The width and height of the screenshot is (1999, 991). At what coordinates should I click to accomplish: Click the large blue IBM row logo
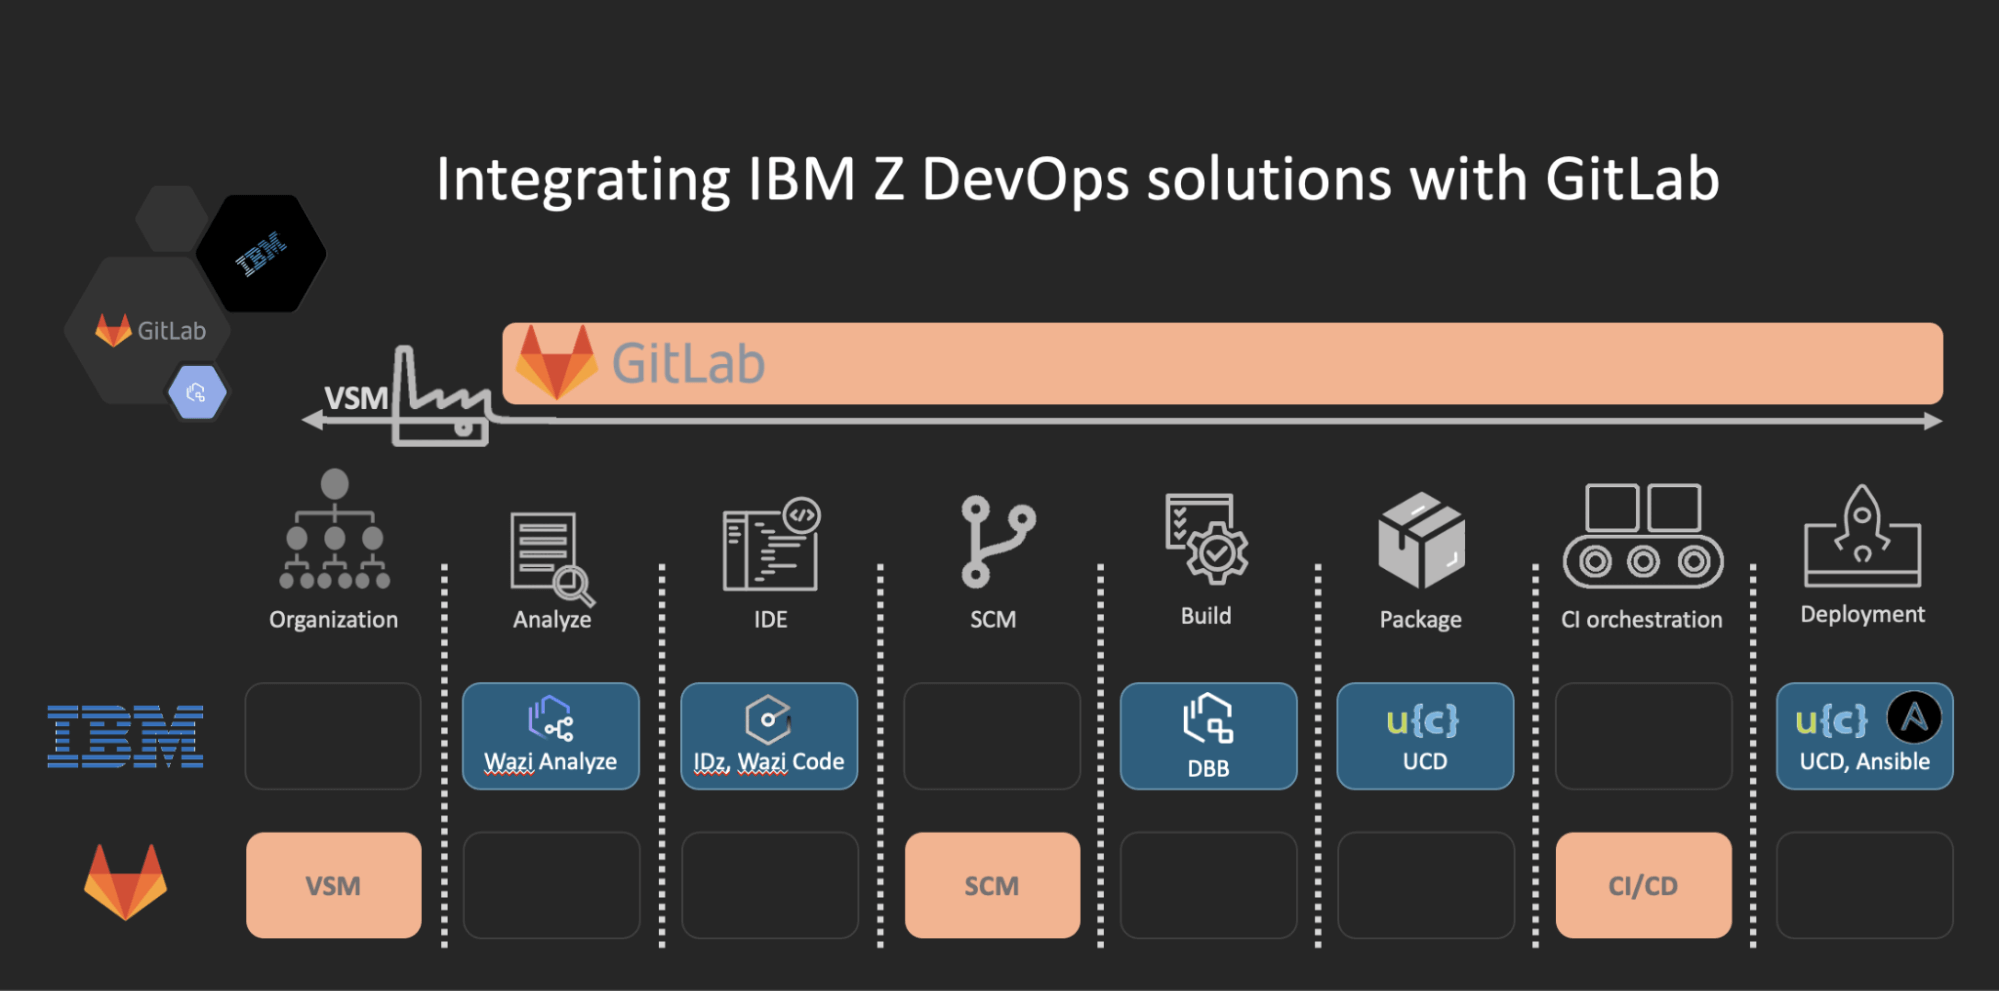125,736
